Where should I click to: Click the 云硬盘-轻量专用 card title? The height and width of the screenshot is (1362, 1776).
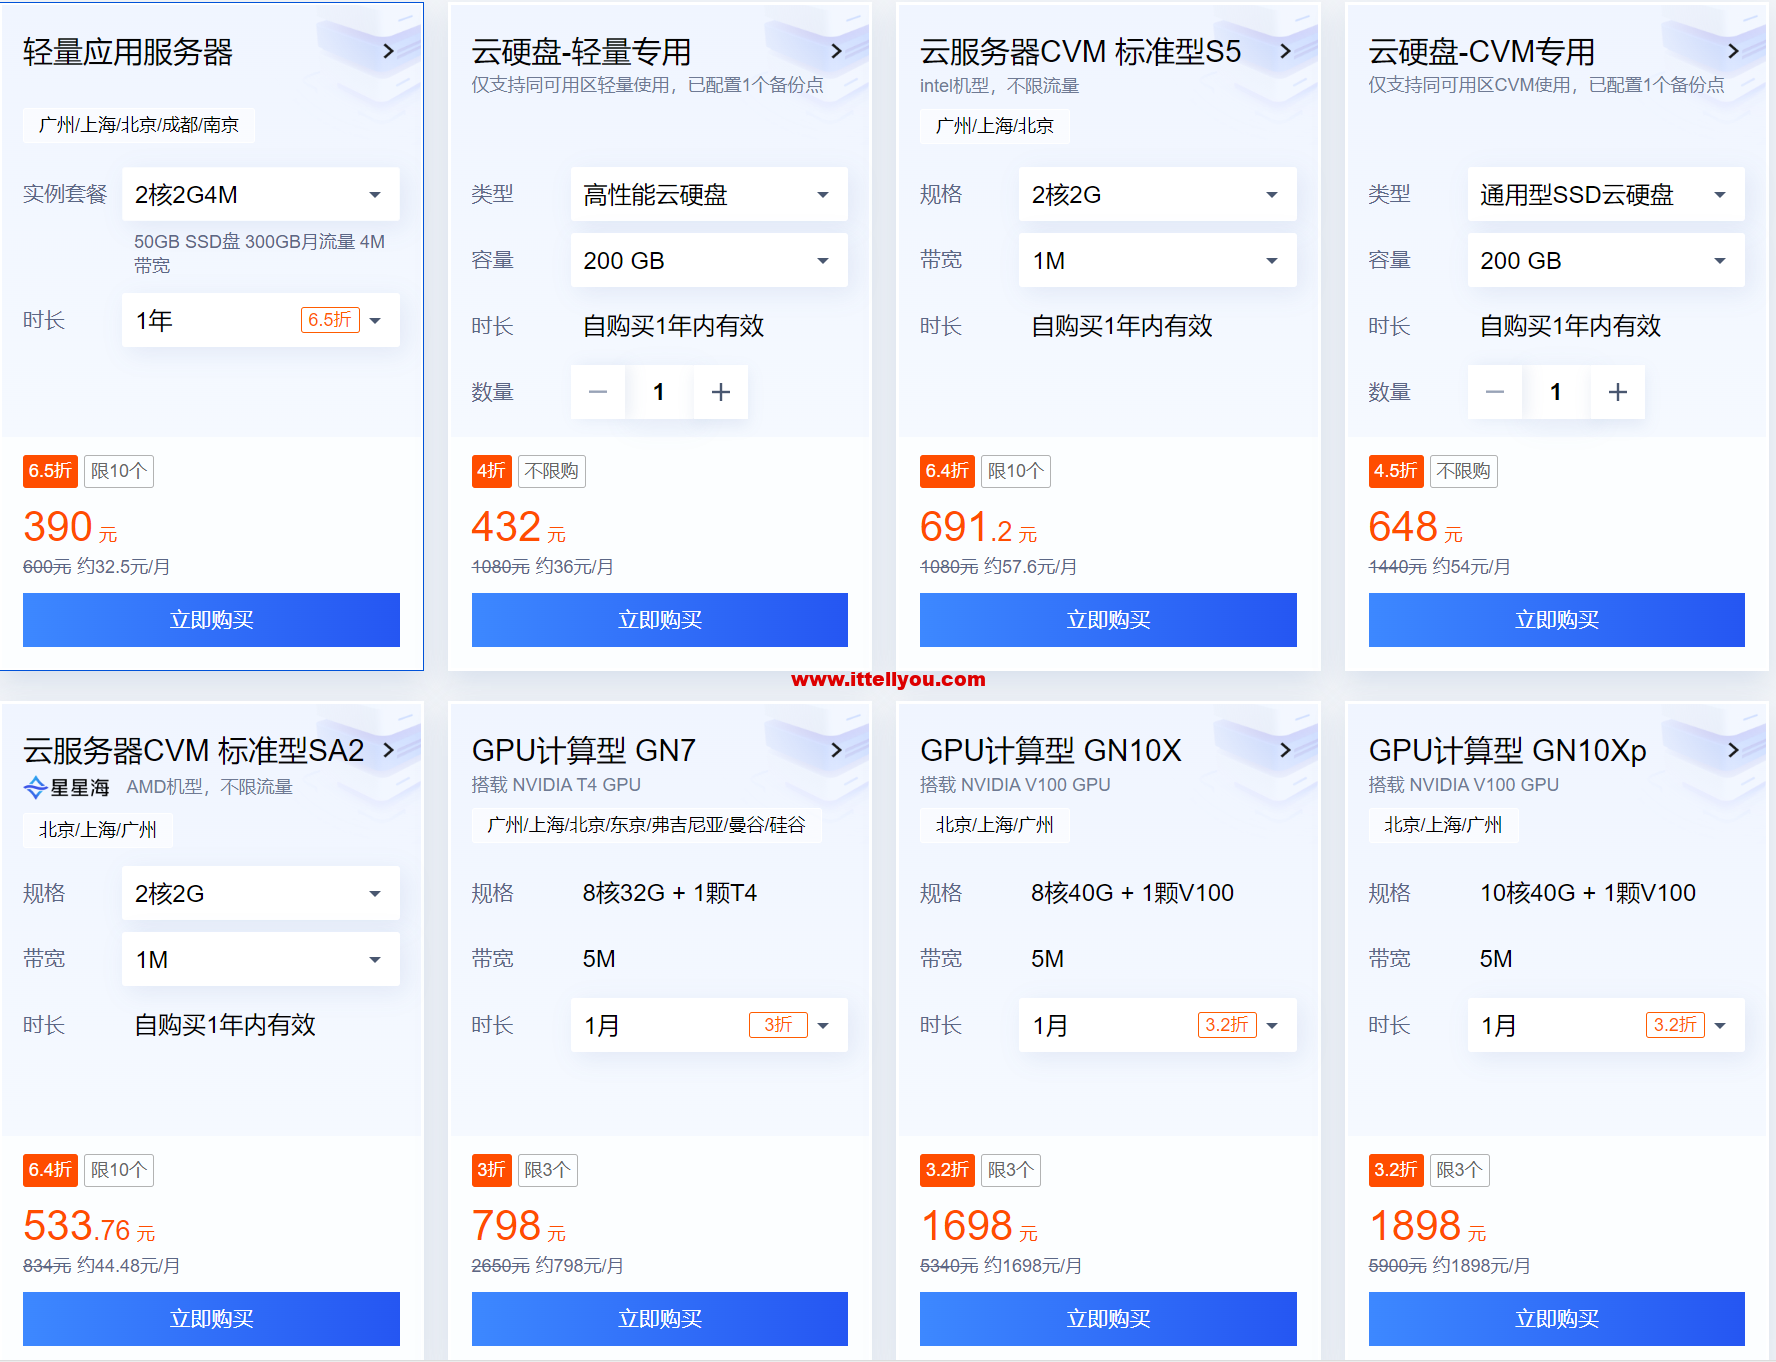click(582, 52)
